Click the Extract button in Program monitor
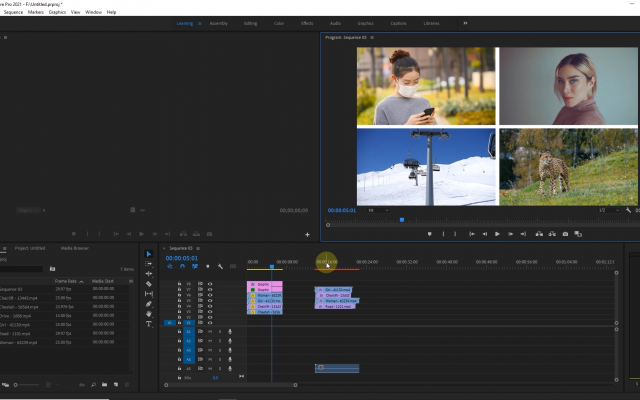The width and height of the screenshot is (640, 400). point(552,234)
